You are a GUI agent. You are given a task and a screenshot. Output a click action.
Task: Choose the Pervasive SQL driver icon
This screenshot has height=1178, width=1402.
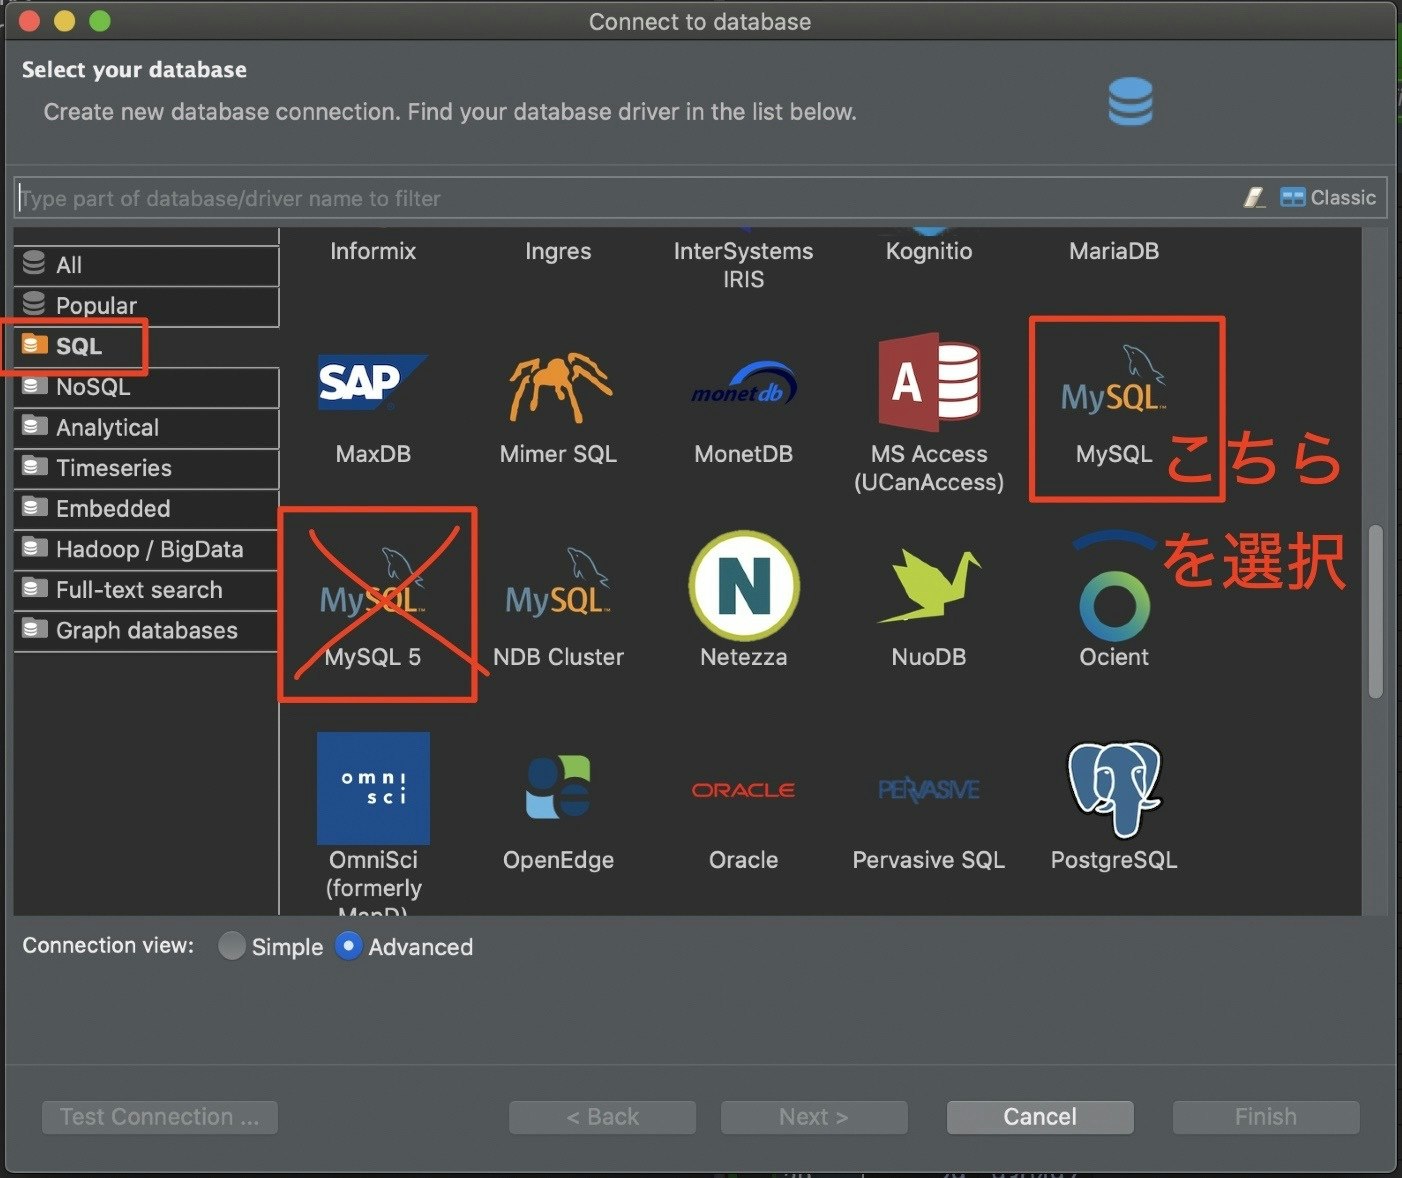pos(929,790)
